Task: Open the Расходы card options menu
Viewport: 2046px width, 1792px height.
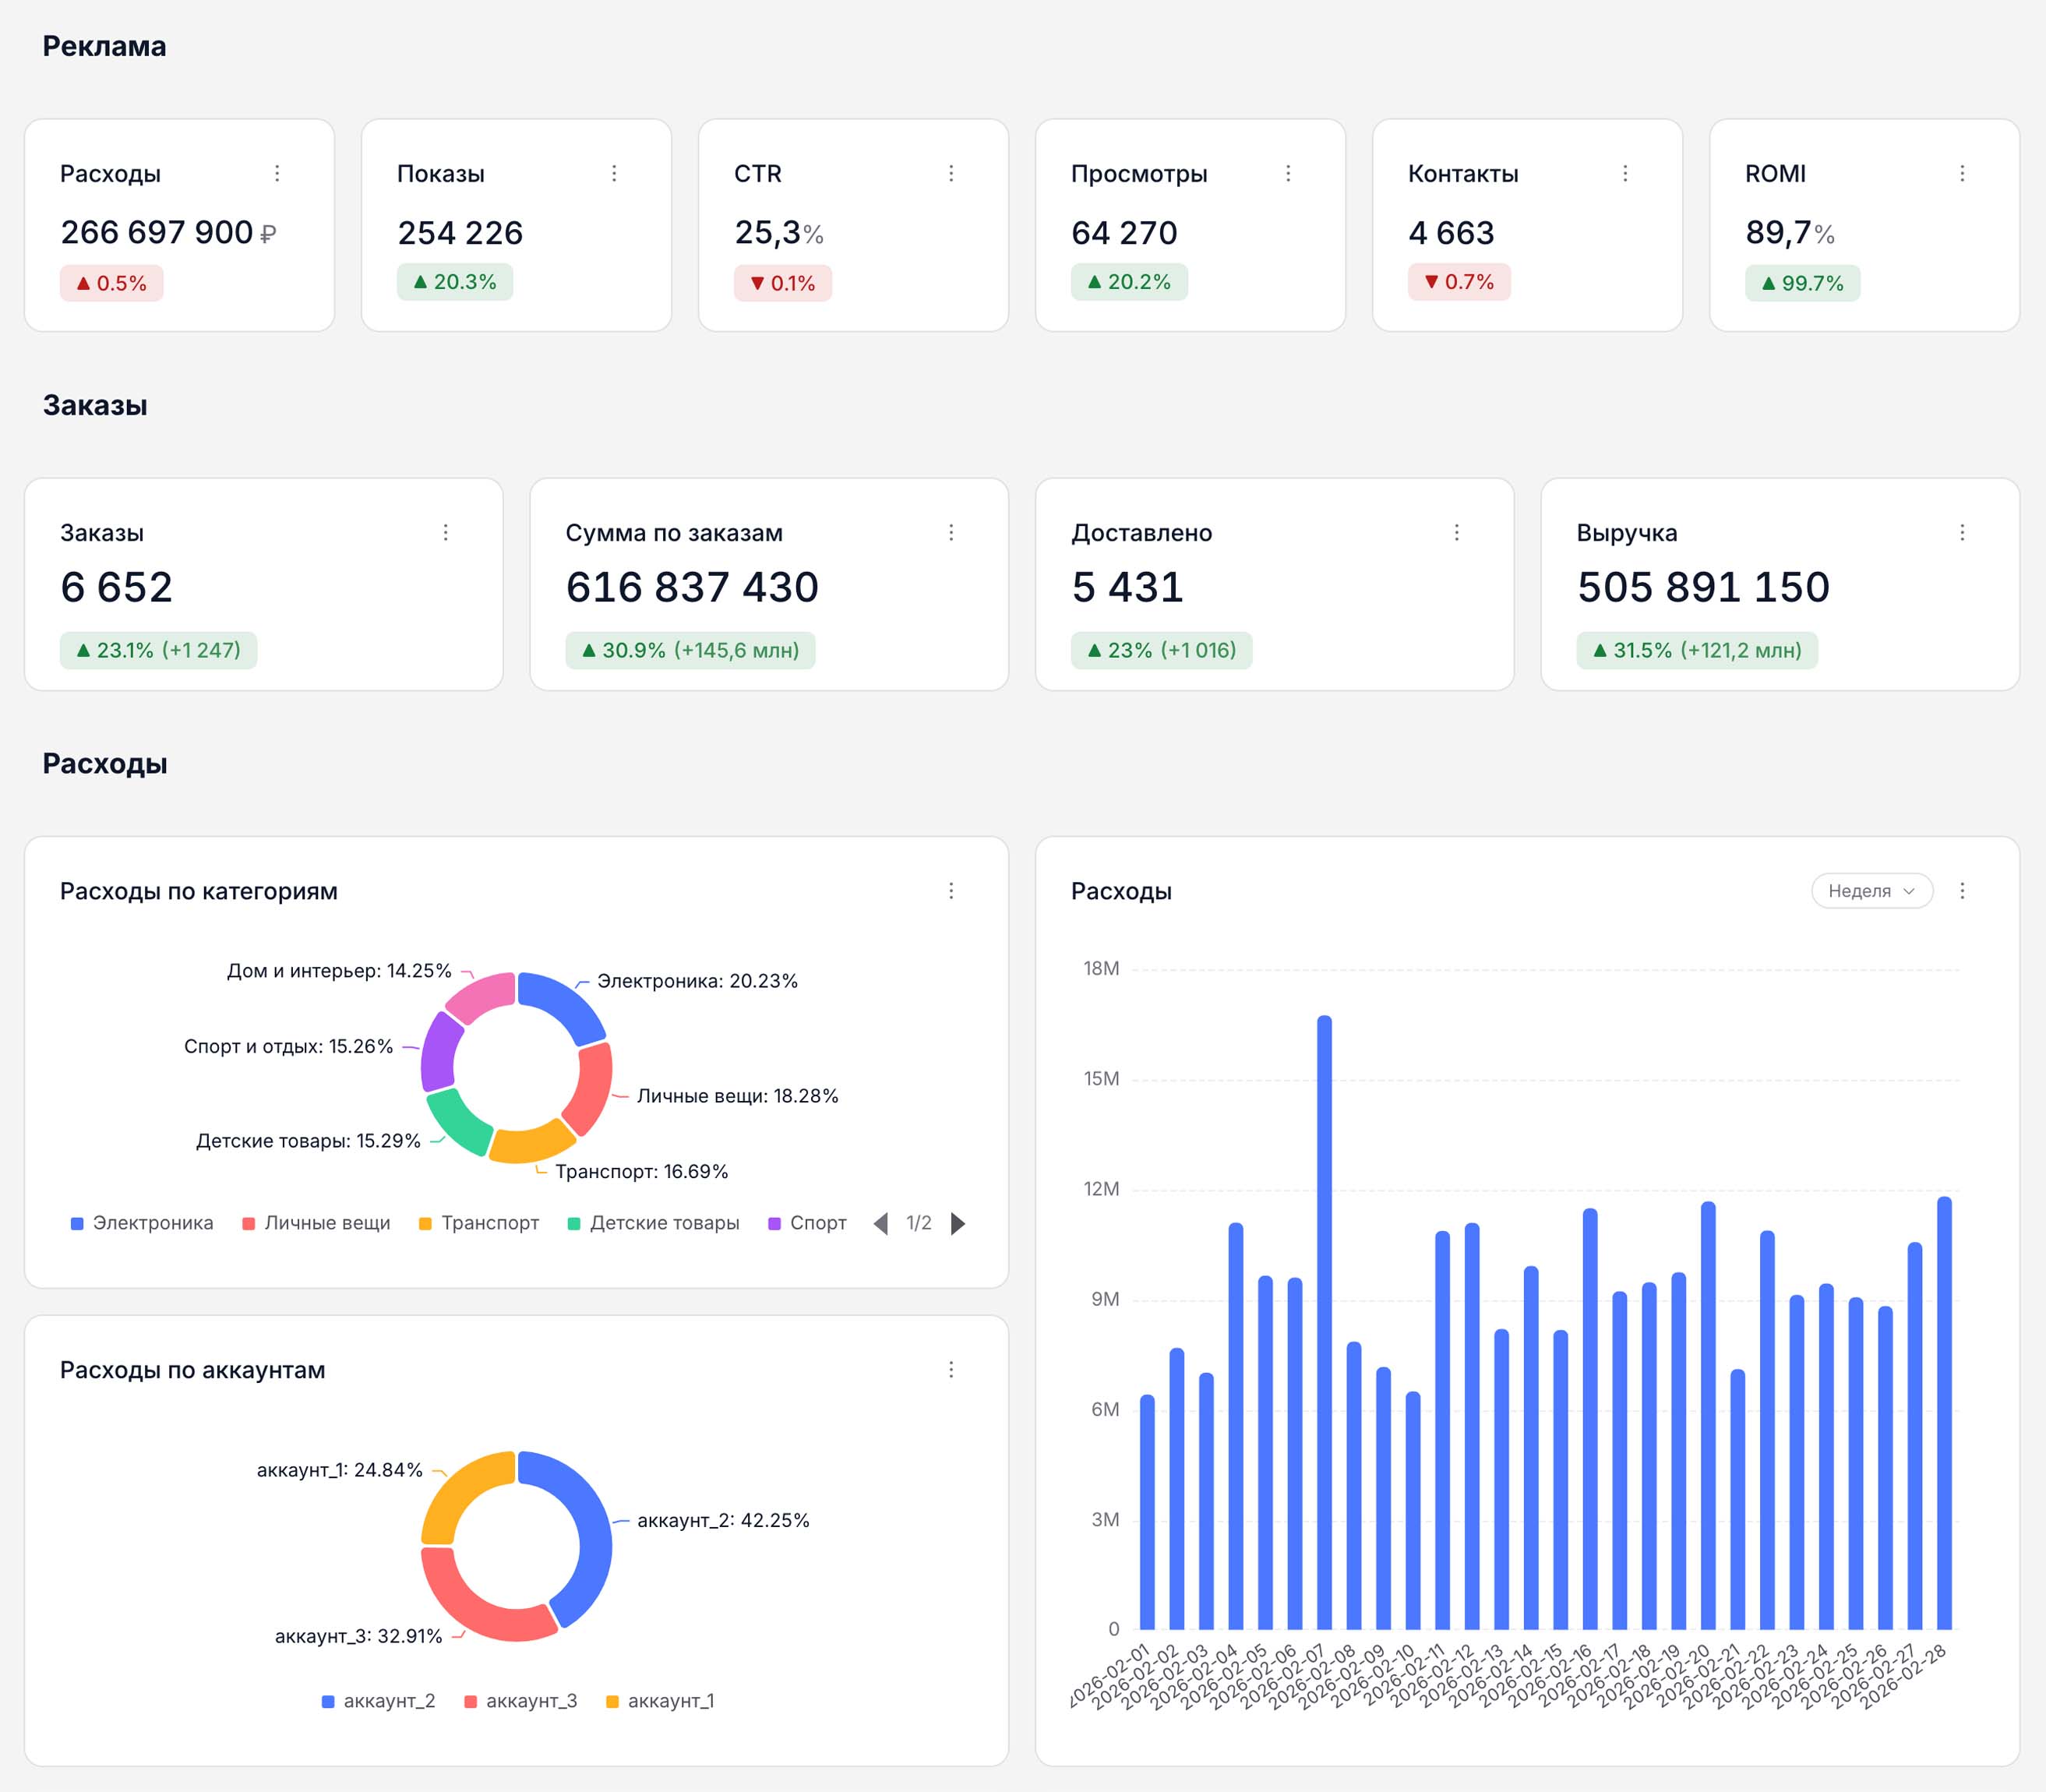Action: (x=277, y=173)
